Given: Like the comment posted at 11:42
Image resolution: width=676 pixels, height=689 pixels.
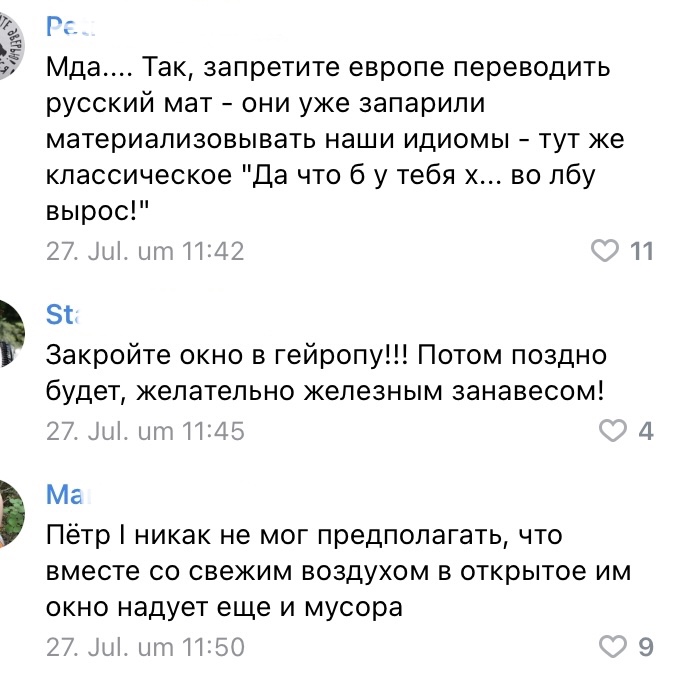Looking at the screenshot, I should pyautogui.click(x=605, y=251).
